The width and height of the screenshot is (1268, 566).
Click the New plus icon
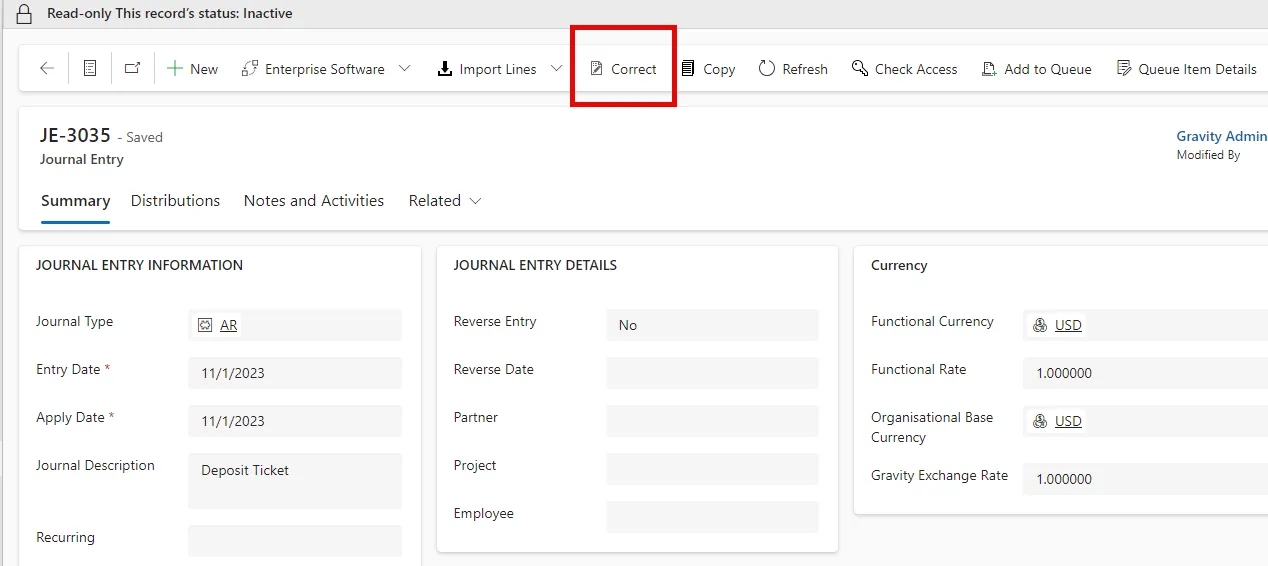point(175,69)
